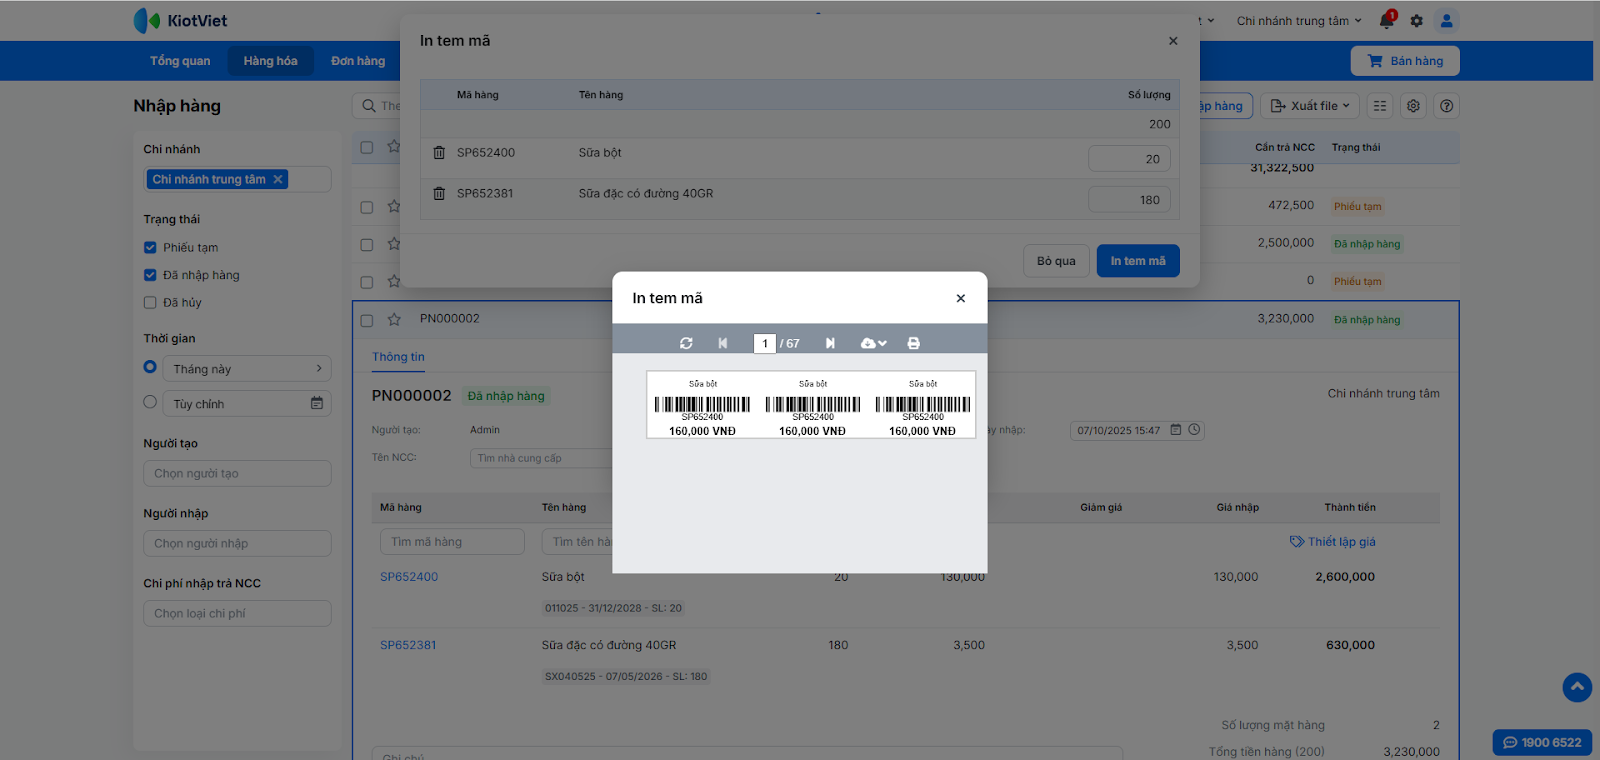Open list settings gear beside Xuất file
Viewport: 1600px width, 760px height.
click(1413, 106)
